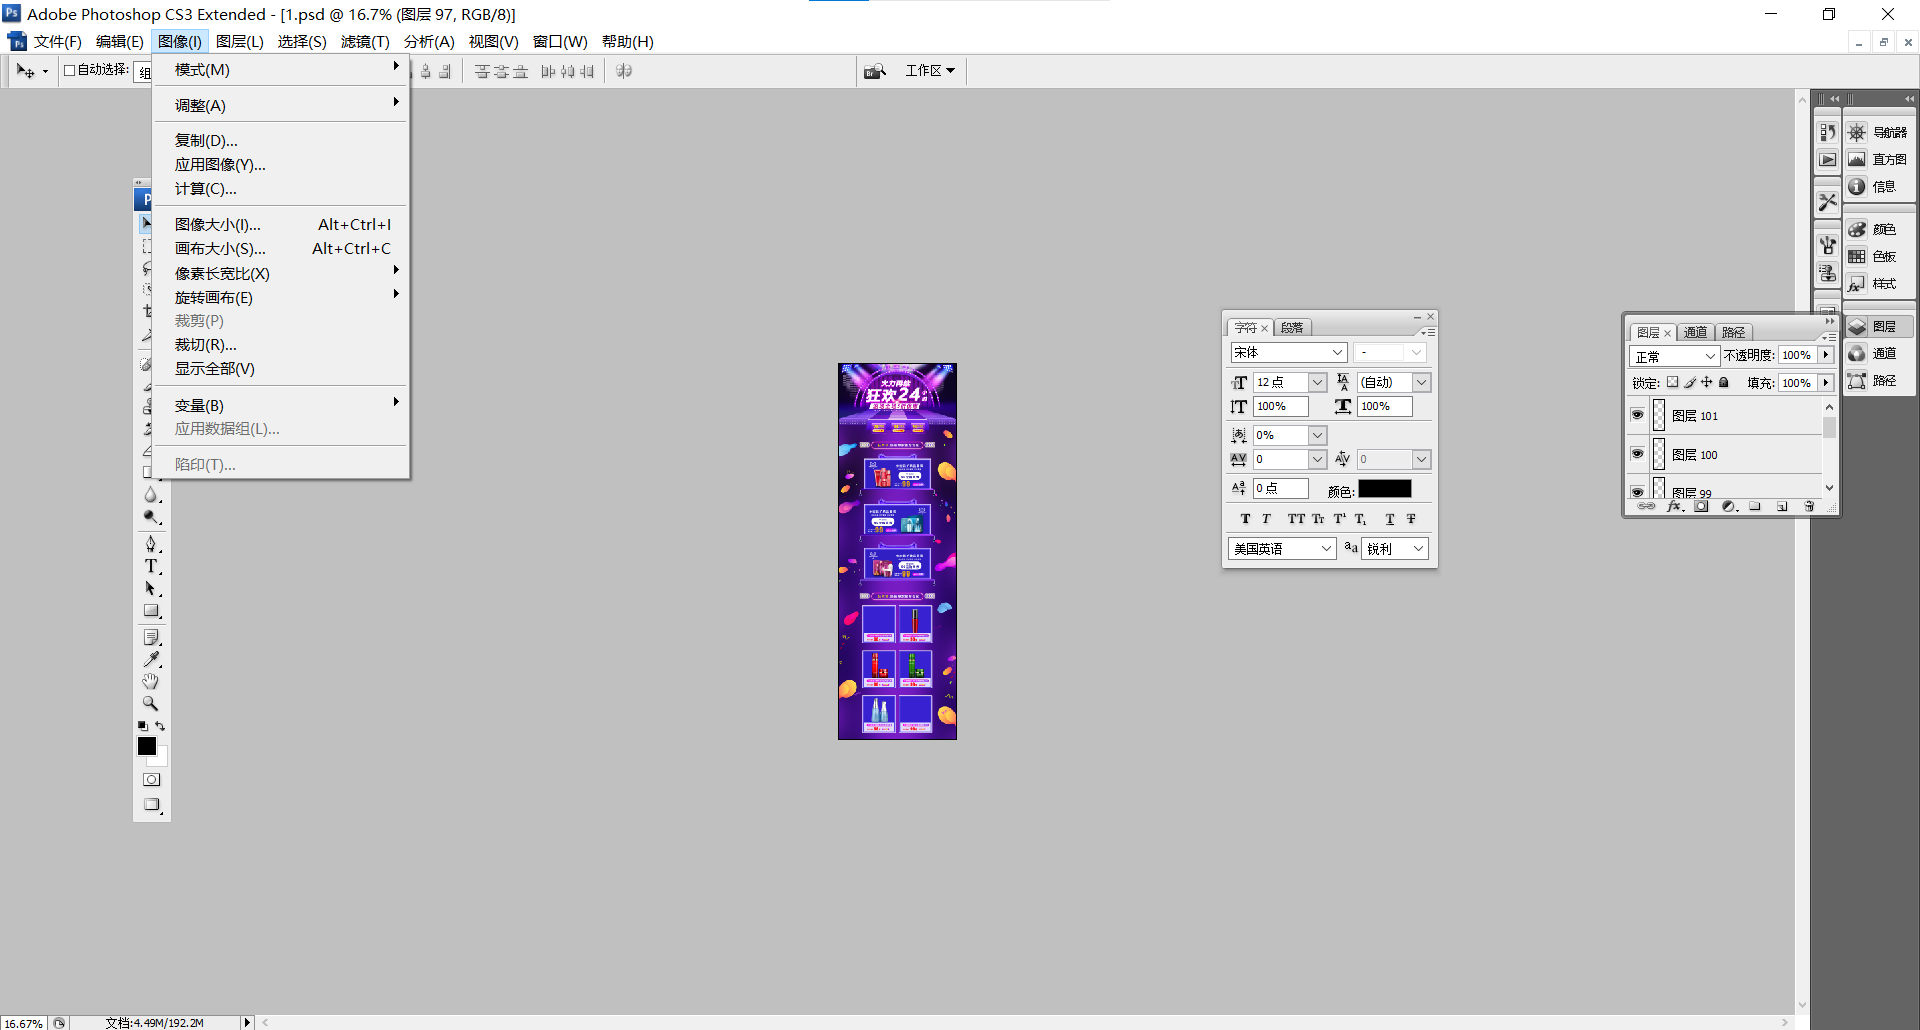Select the Zoom magnifier tool
1920x1030 pixels.
click(x=151, y=703)
